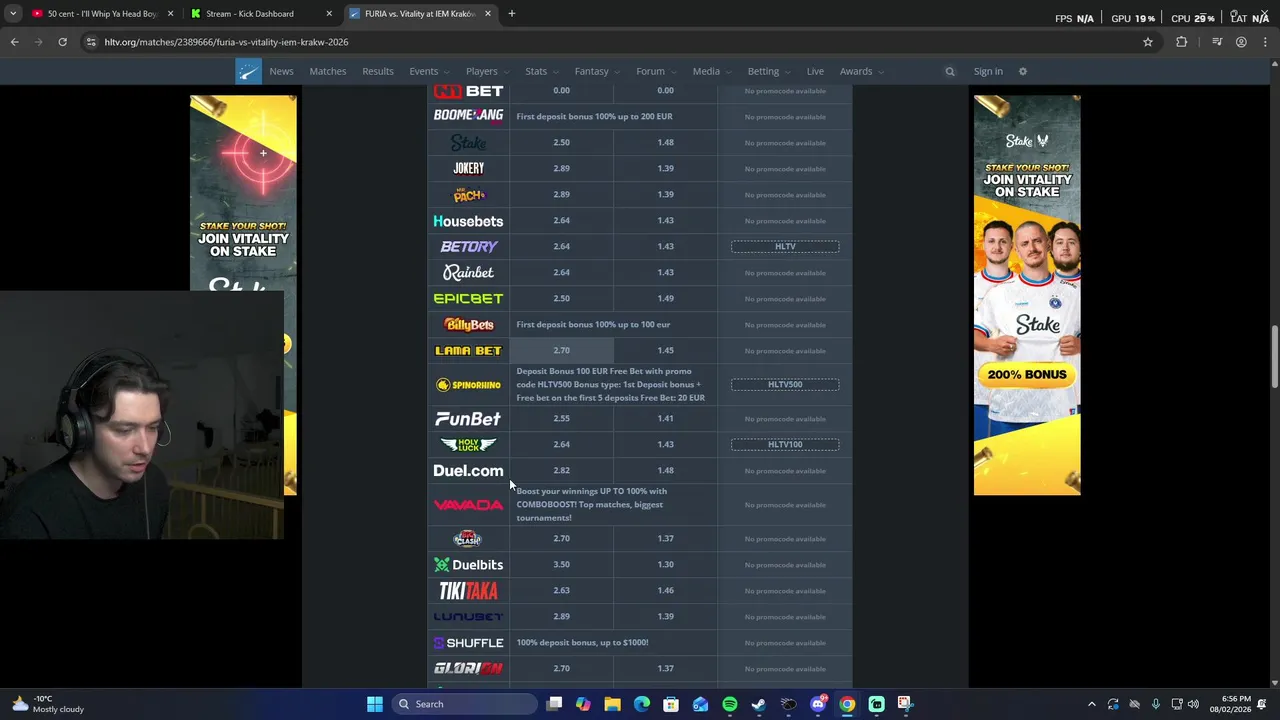The width and height of the screenshot is (1280, 720).
Task: Go back with the browser back arrow
Action: pyautogui.click(x=14, y=42)
